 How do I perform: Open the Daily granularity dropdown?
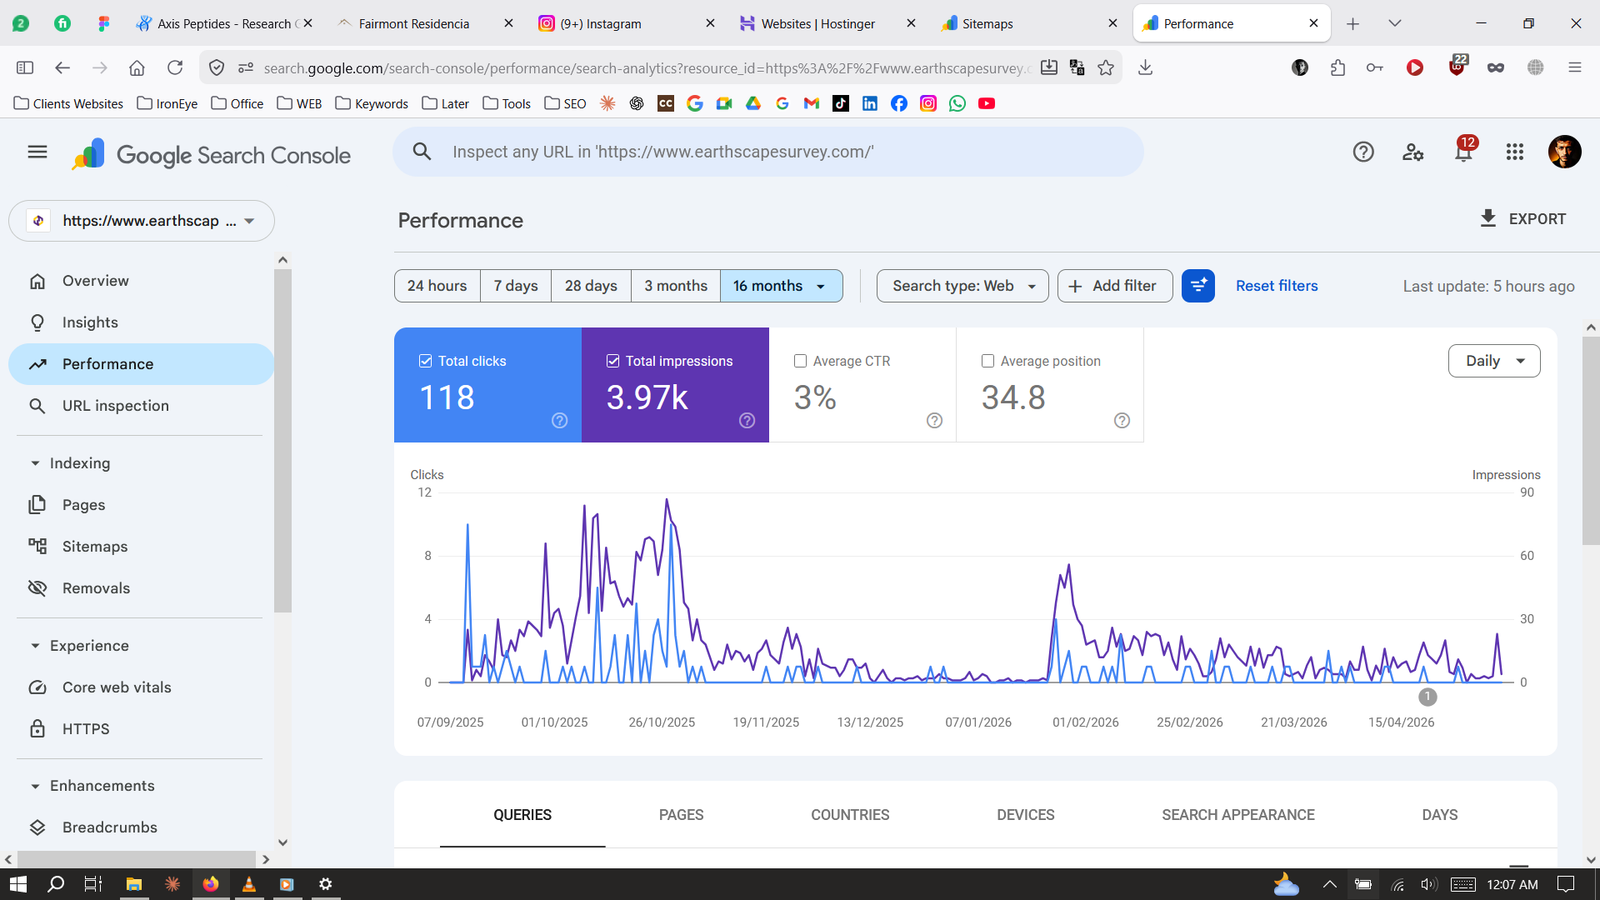tap(1494, 361)
